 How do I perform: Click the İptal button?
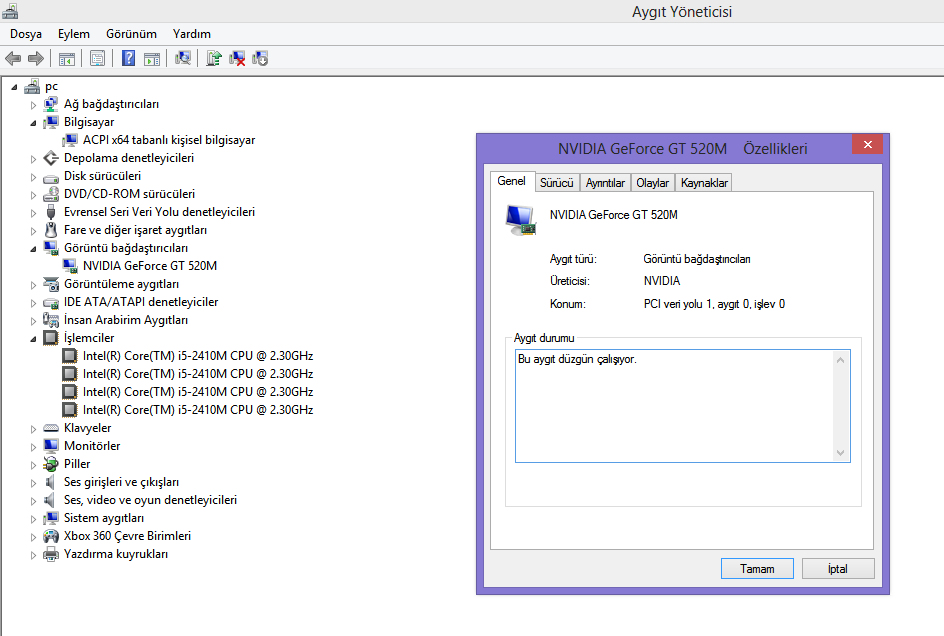tap(838, 569)
